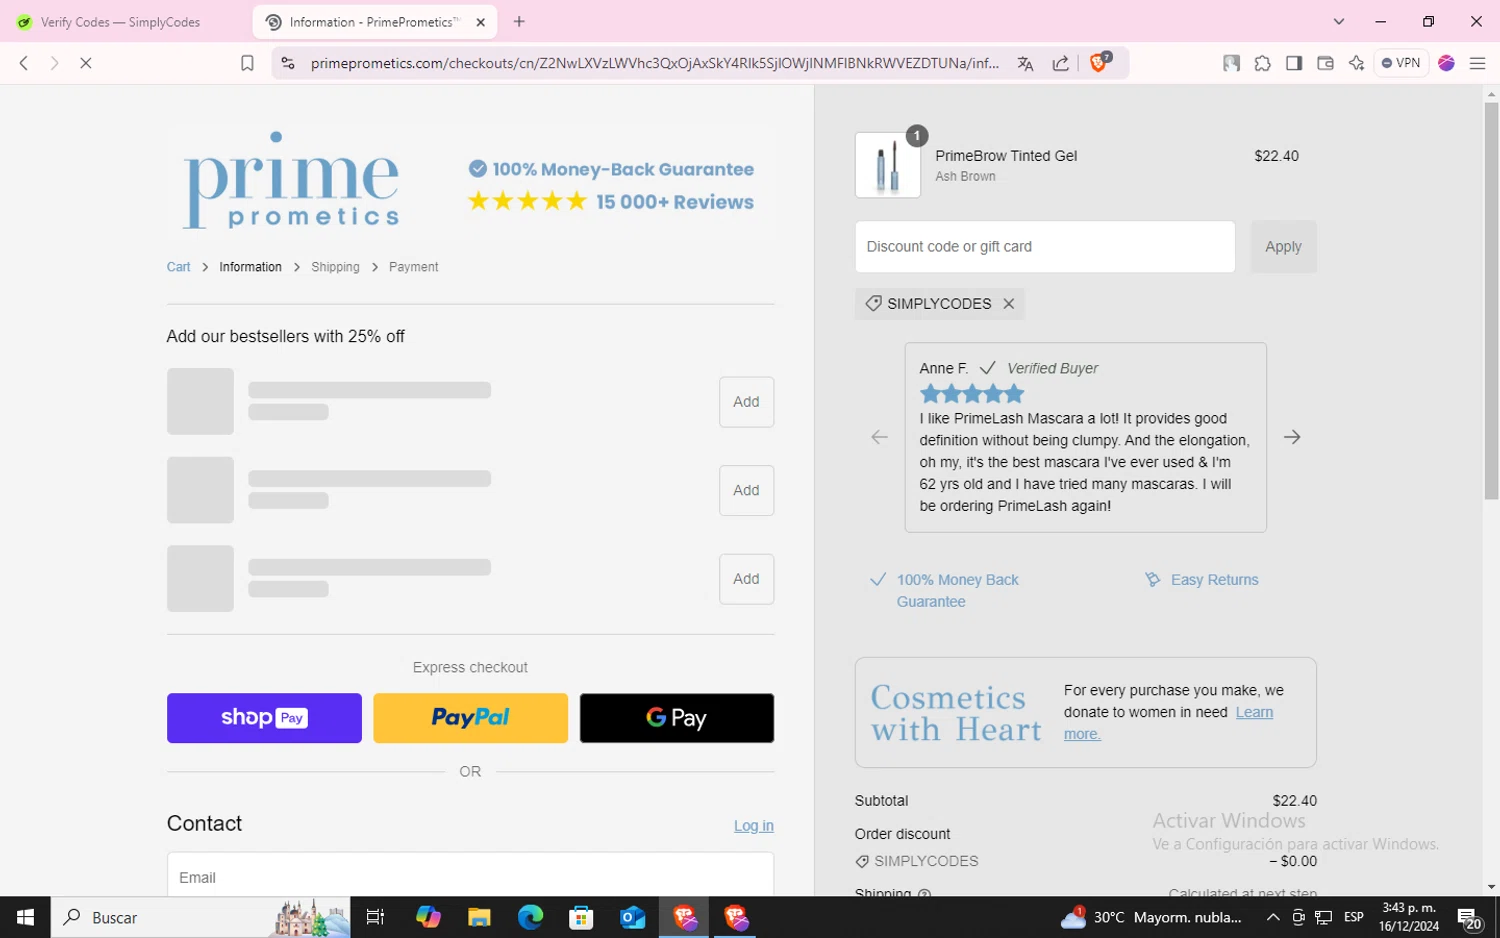Click the PrimeBrow Tinted Gel thumbnail
1500x938 pixels.
click(x=888, y=165)
